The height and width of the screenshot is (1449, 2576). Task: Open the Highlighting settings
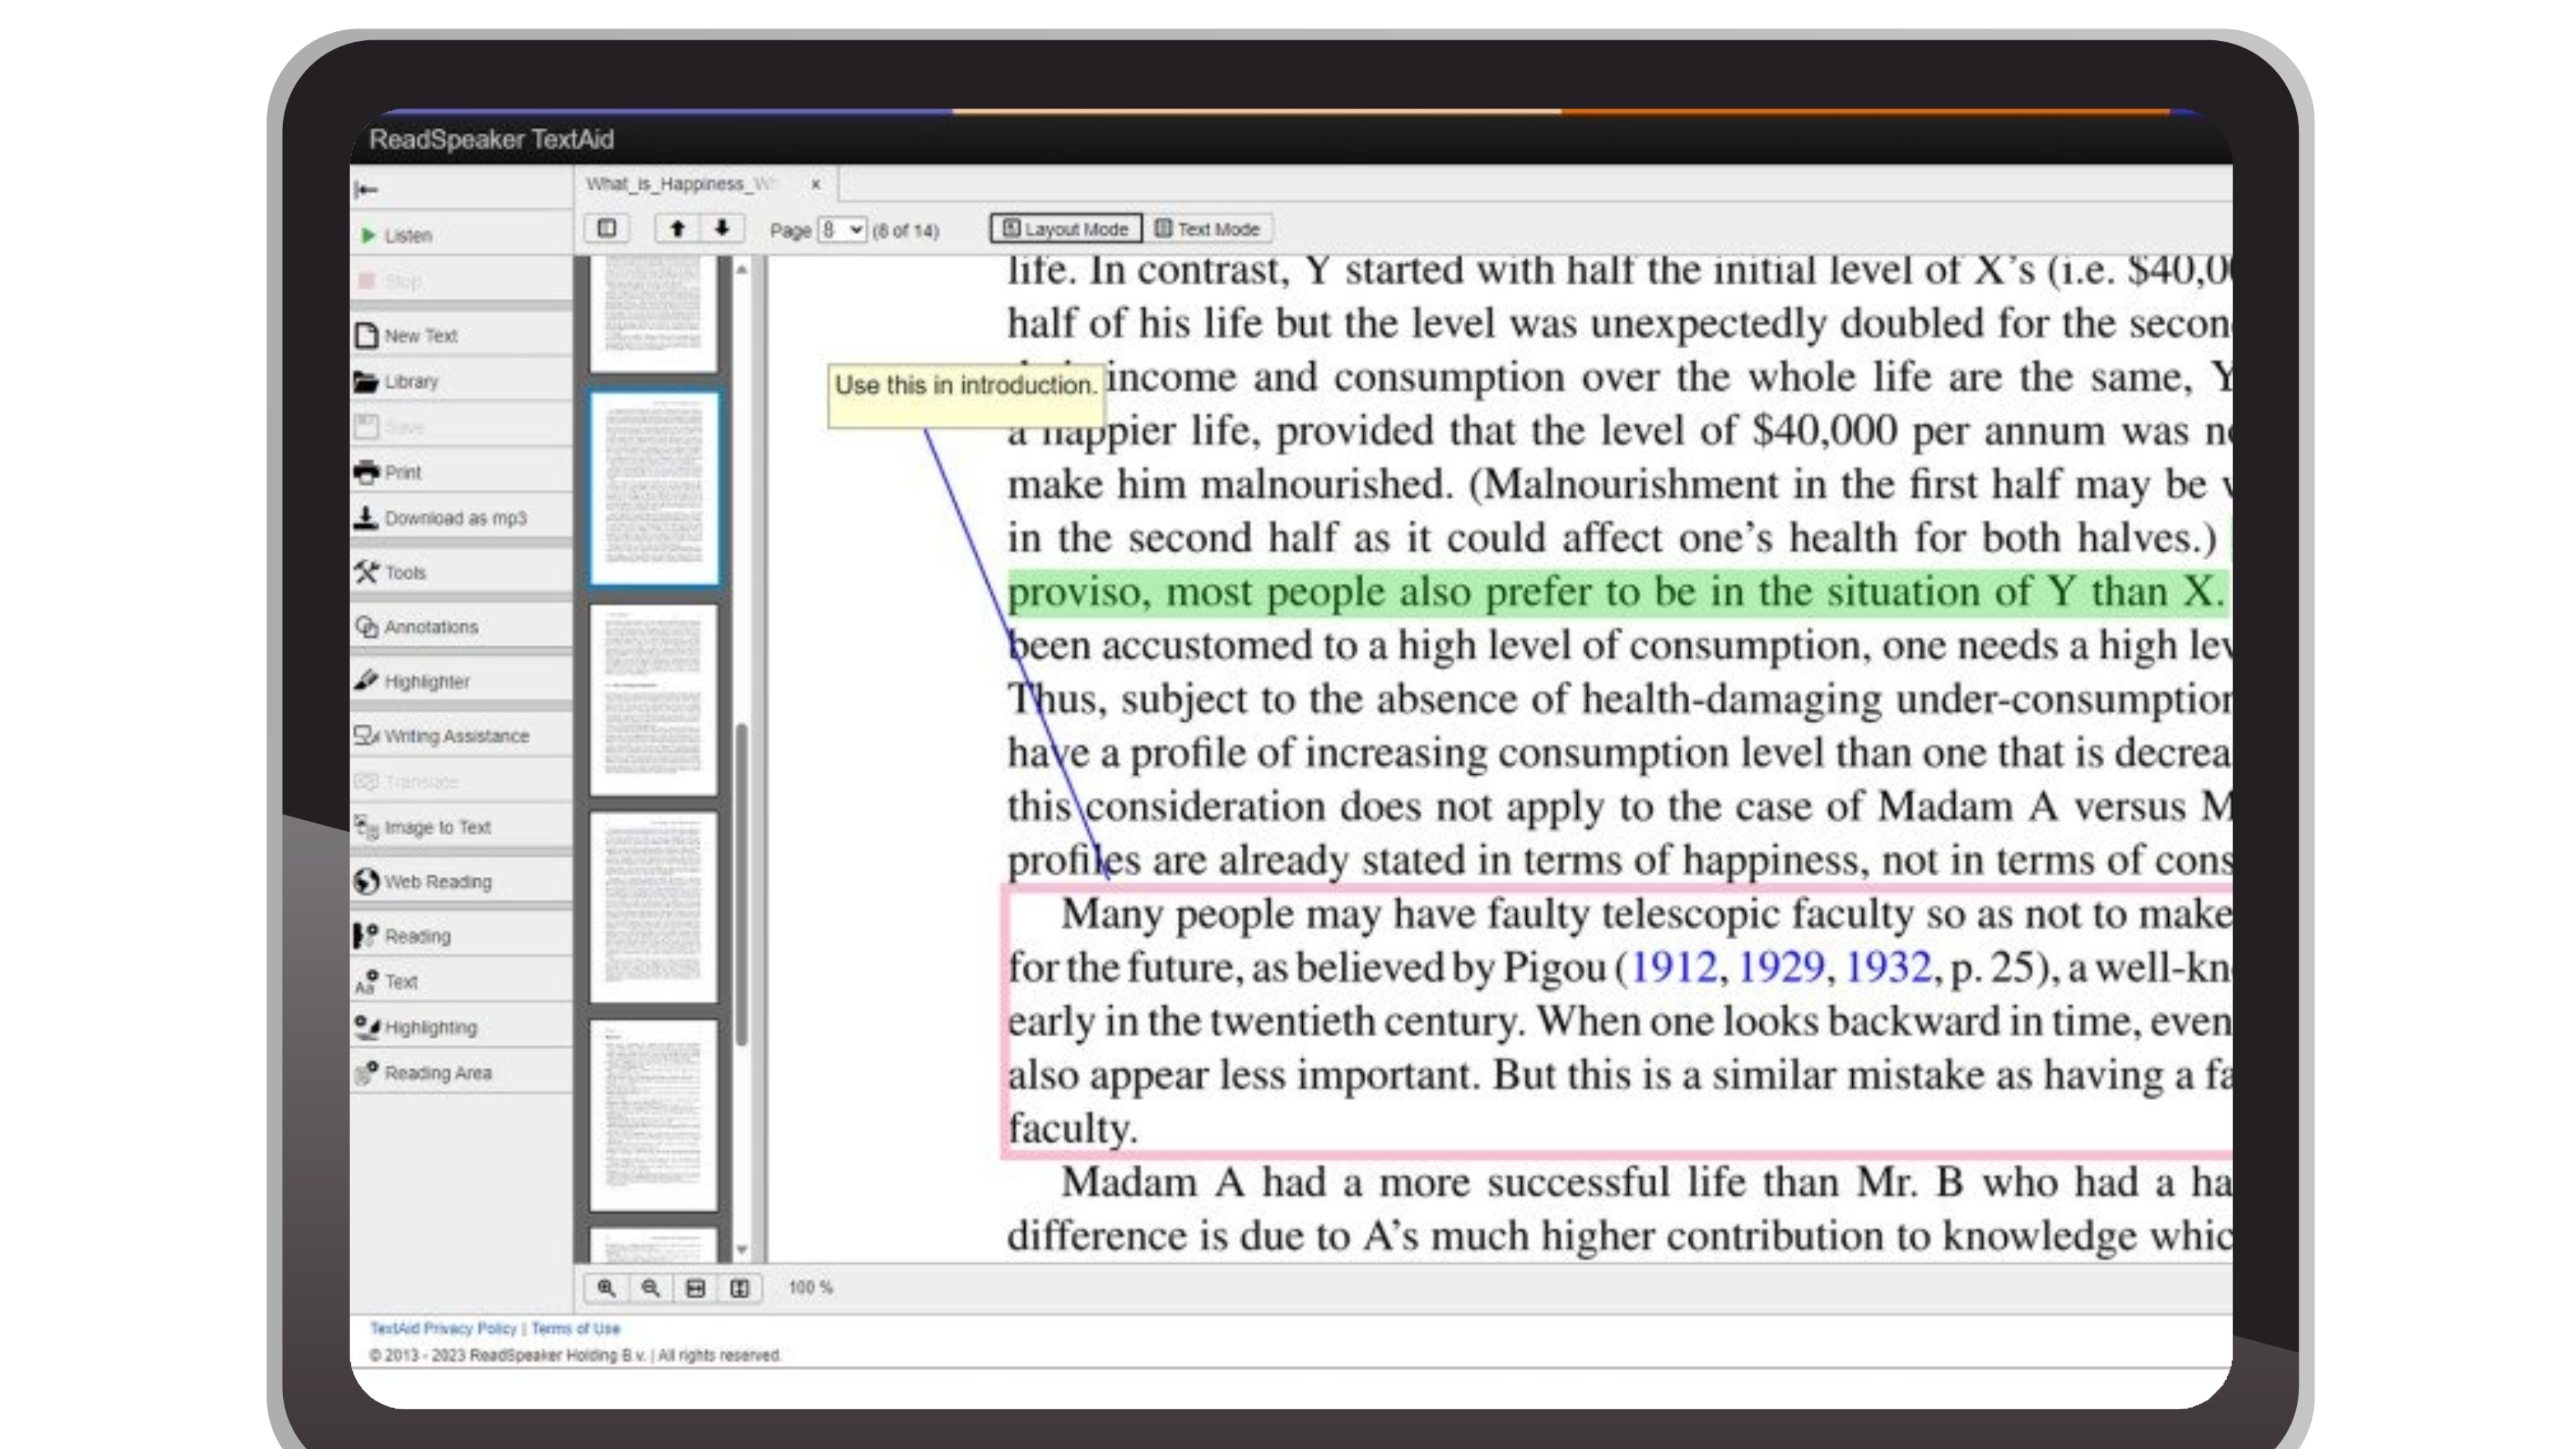tap(461, 1027)
